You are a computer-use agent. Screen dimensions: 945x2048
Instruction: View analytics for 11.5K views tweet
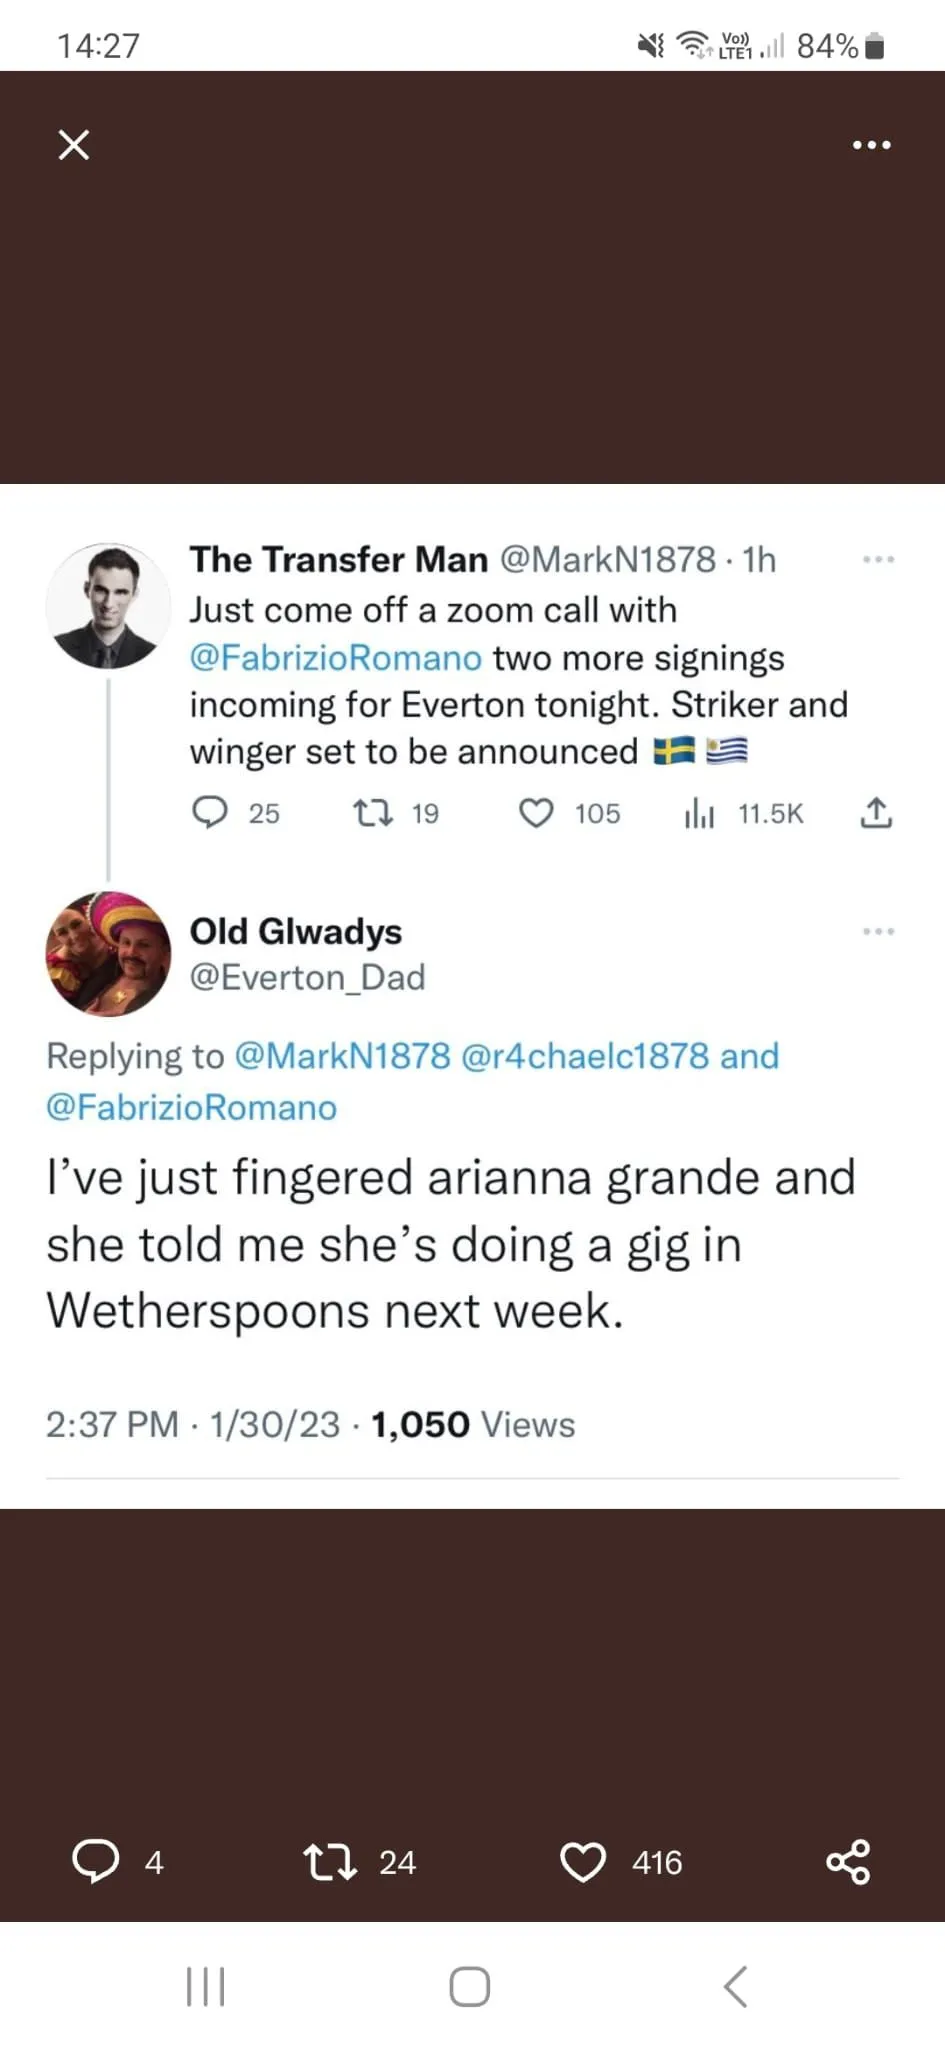[700, 814]
